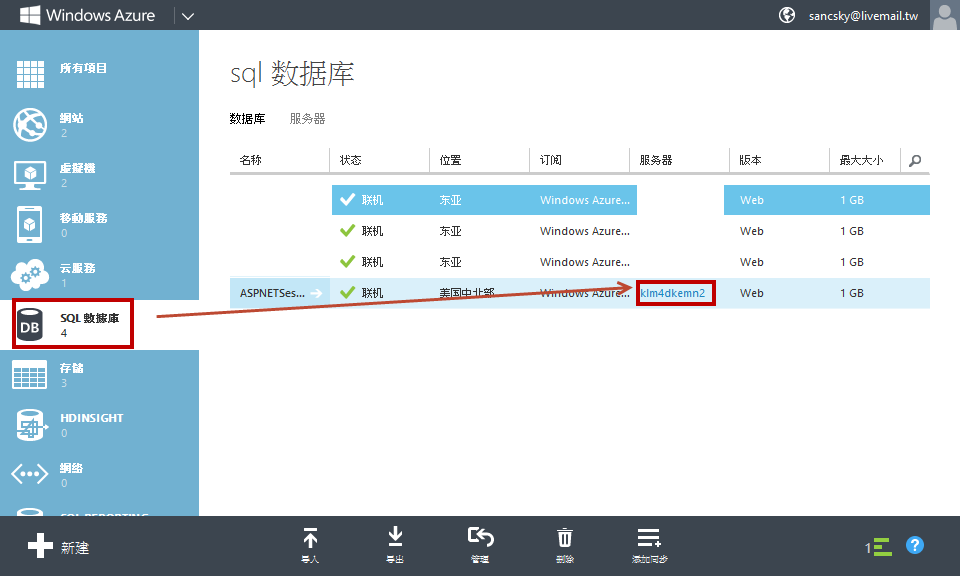This screenshot has height=576, width=960.
Task: Open the ASPNETSes... database name
Action: [272, 293]
